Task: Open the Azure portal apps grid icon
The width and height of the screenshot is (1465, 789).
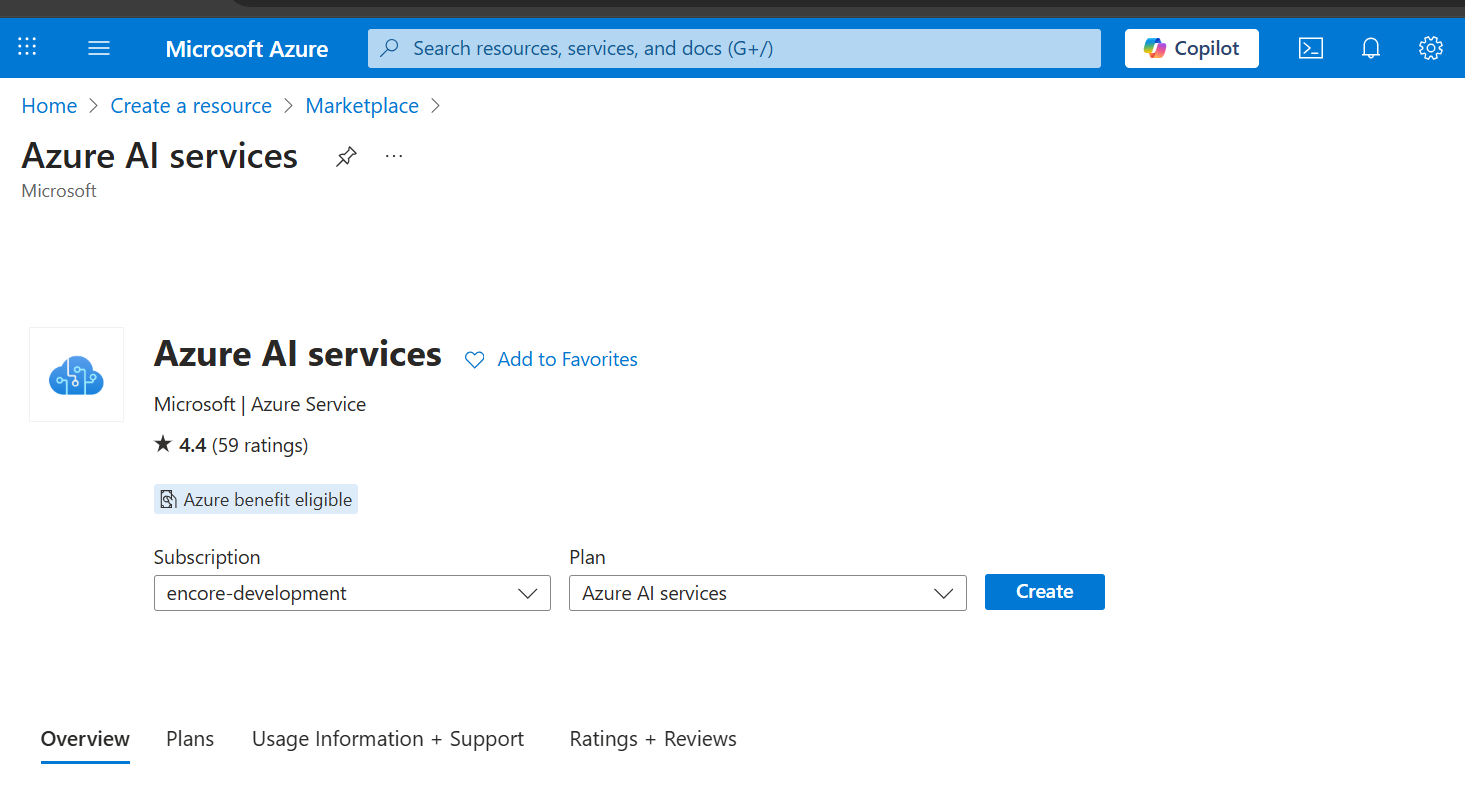Action: coord(27,47)
